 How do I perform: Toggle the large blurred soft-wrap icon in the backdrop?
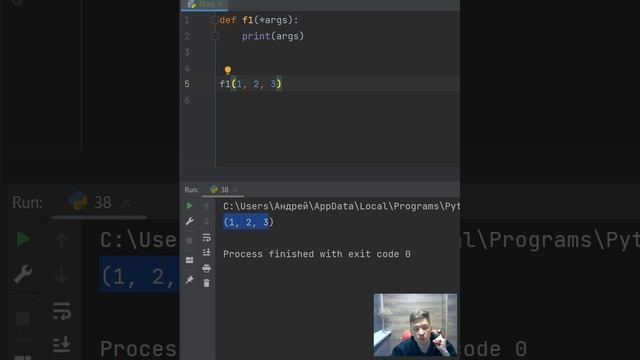pos(62,311)
